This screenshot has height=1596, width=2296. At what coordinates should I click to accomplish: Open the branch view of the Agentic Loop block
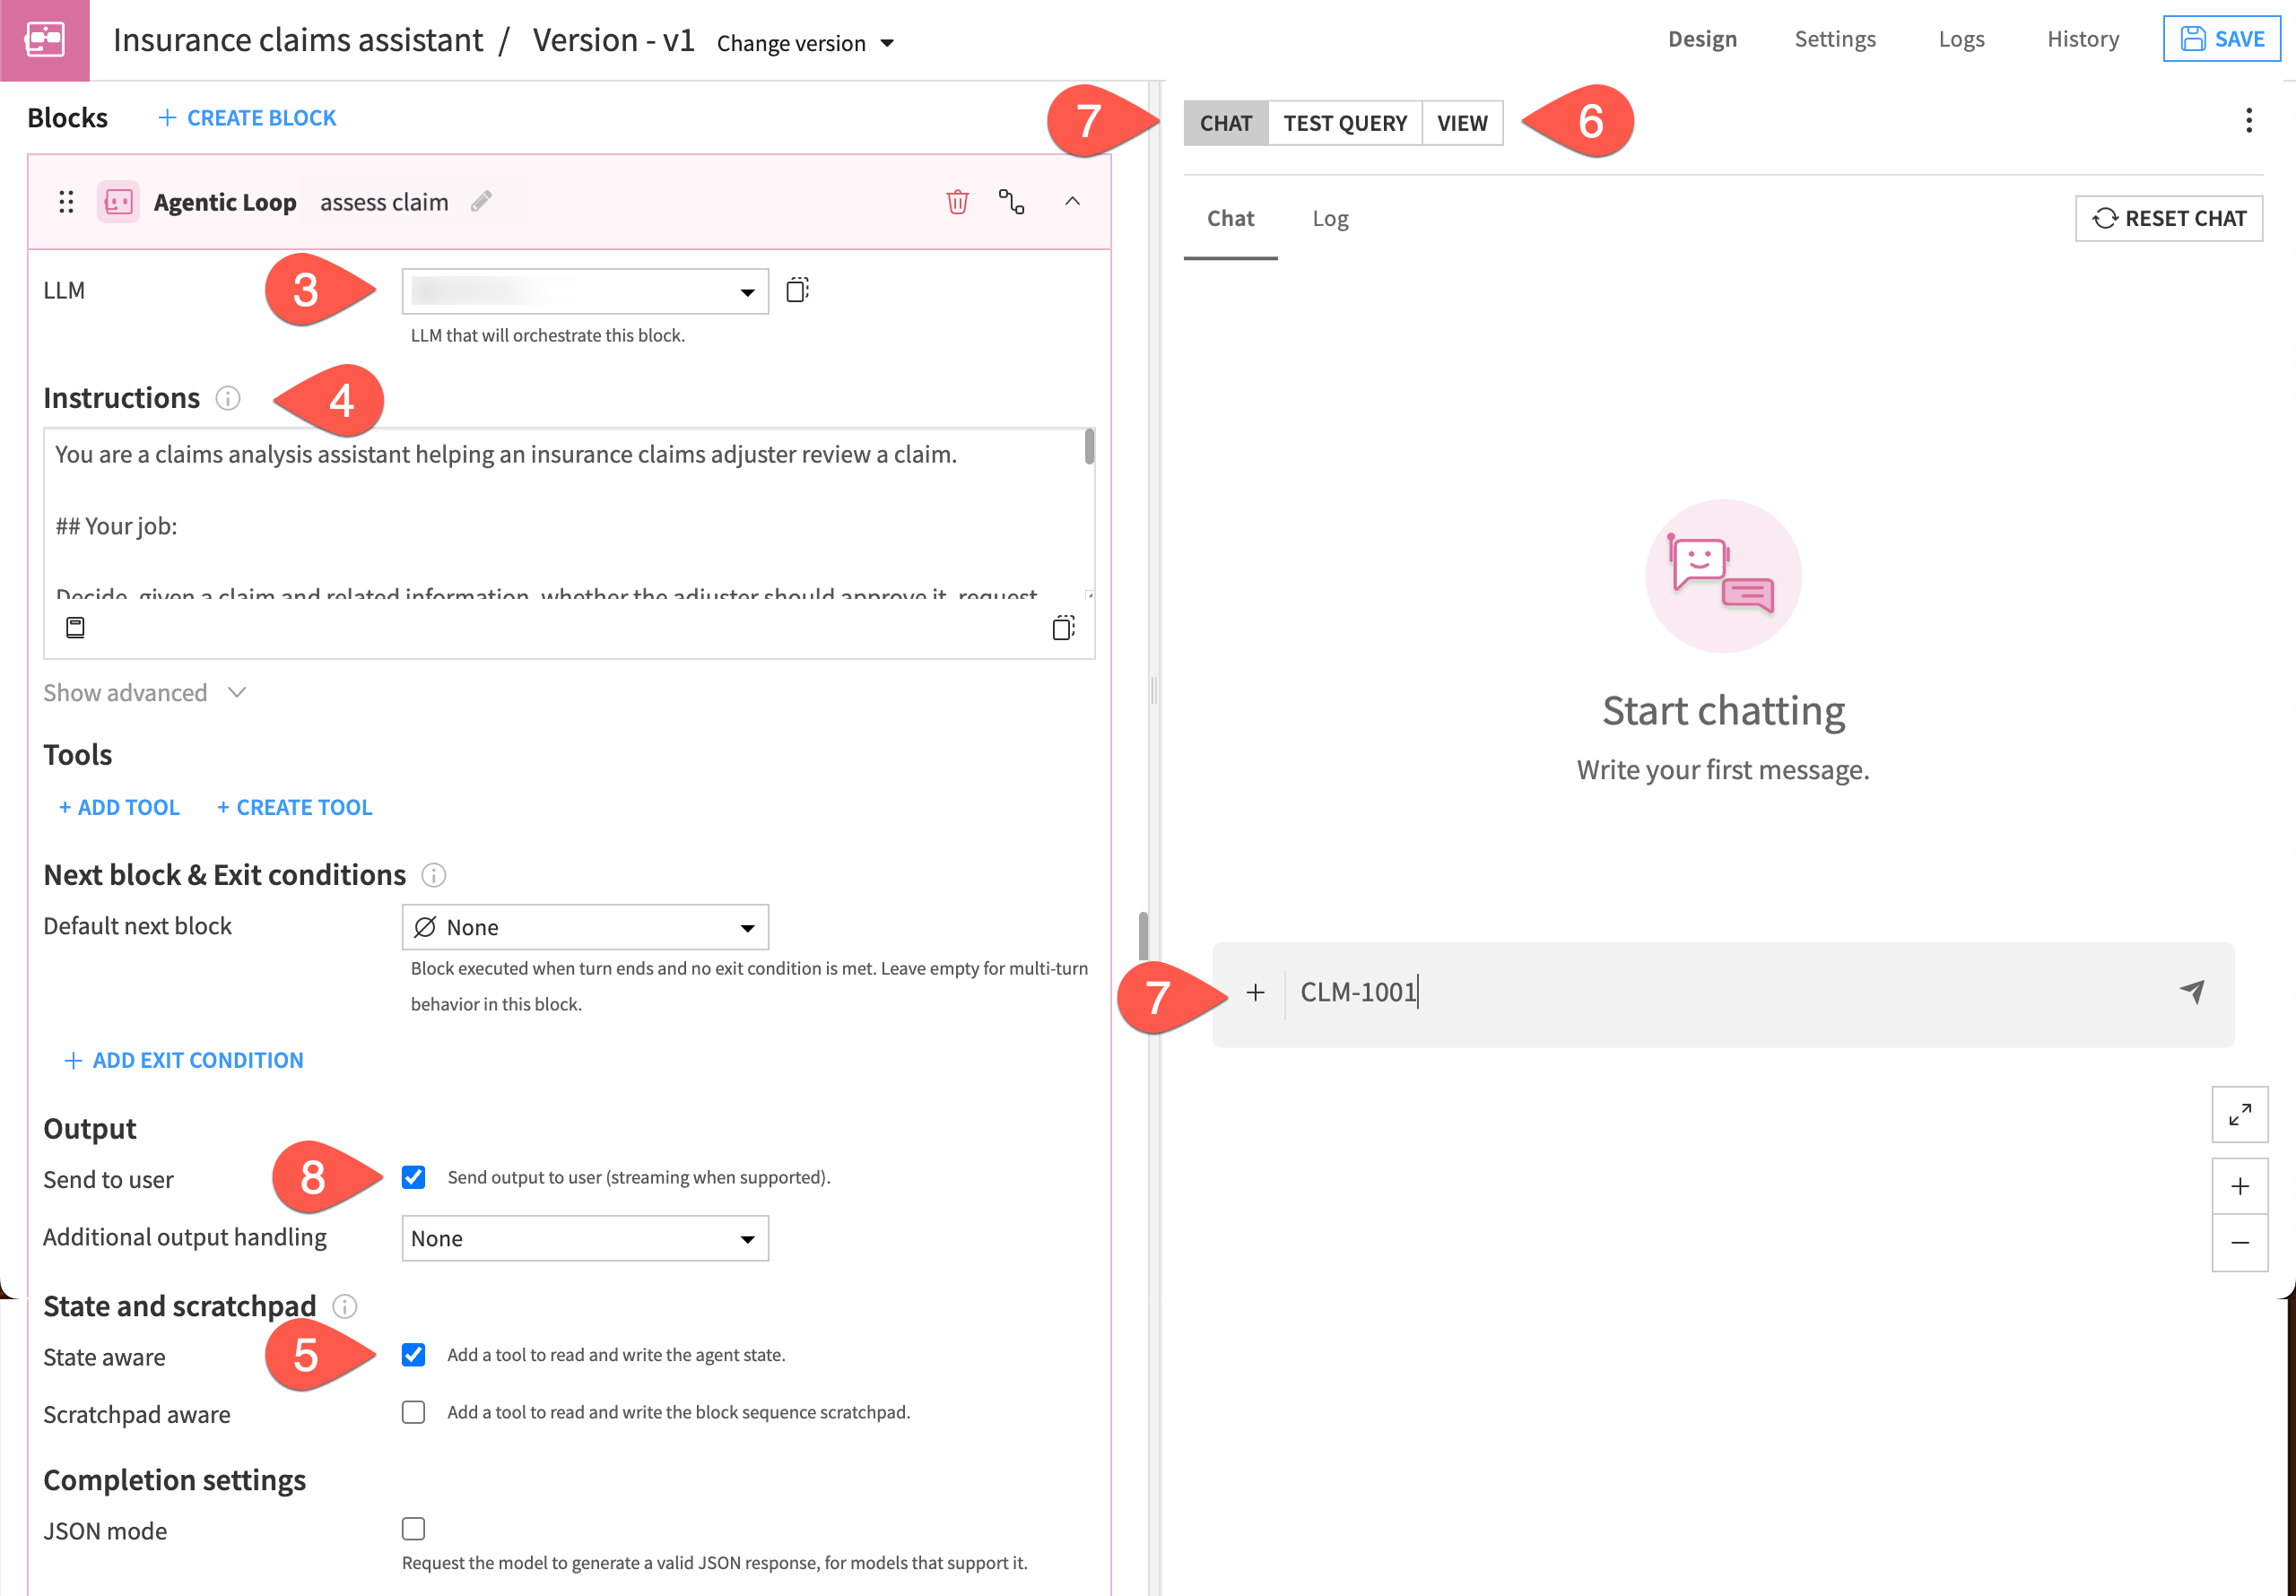click(1012, 201)
